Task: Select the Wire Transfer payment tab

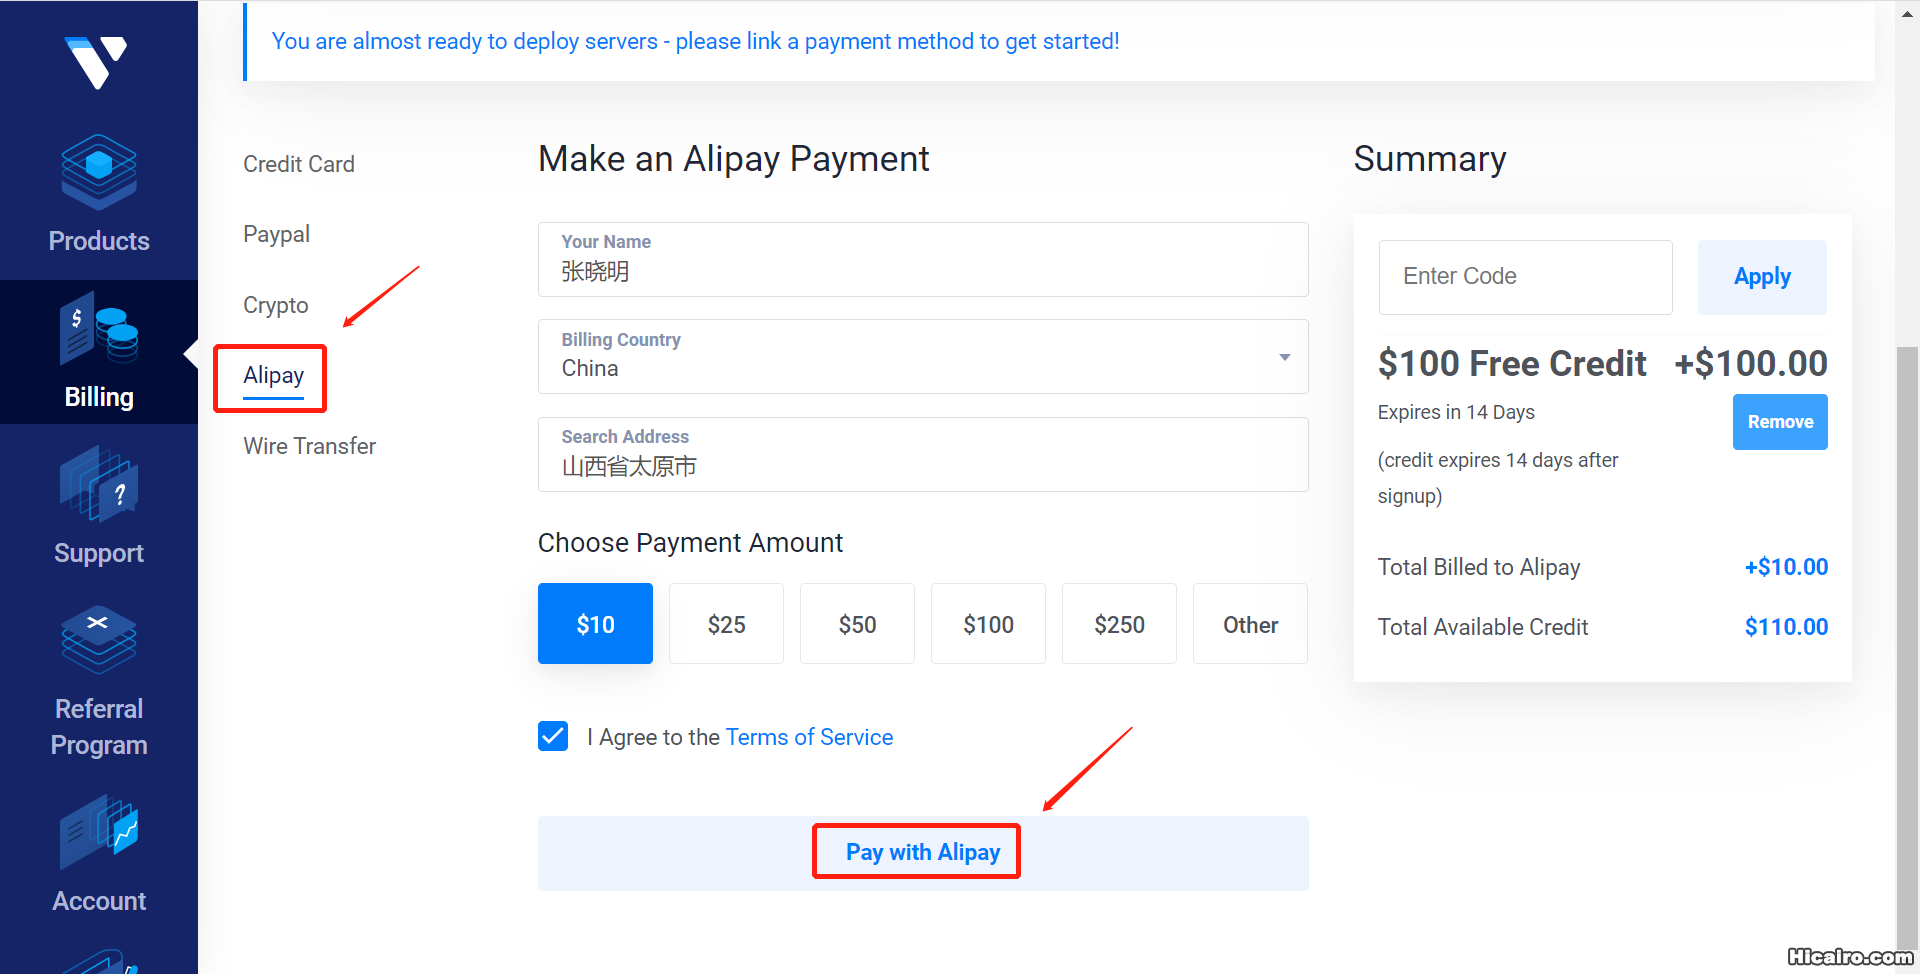Action: click(310, 446)
